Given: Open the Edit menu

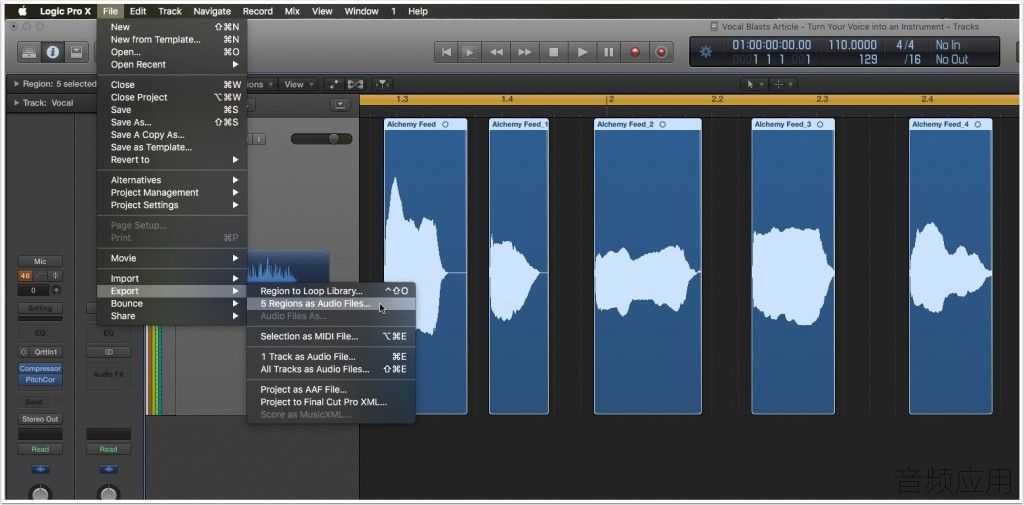Looking at the screenshot, I should pyautogui.click(x=138, y=10).
